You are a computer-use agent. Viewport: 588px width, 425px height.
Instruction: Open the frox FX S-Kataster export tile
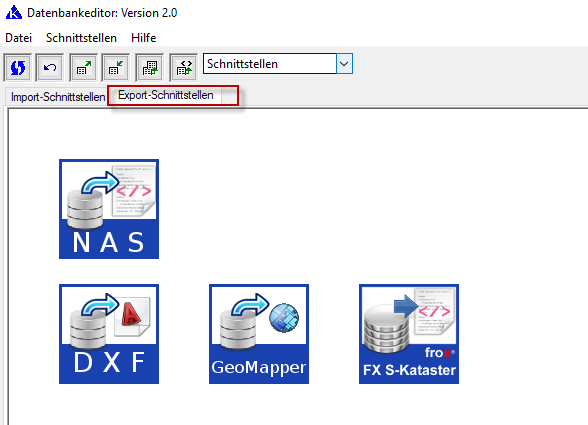409,334
